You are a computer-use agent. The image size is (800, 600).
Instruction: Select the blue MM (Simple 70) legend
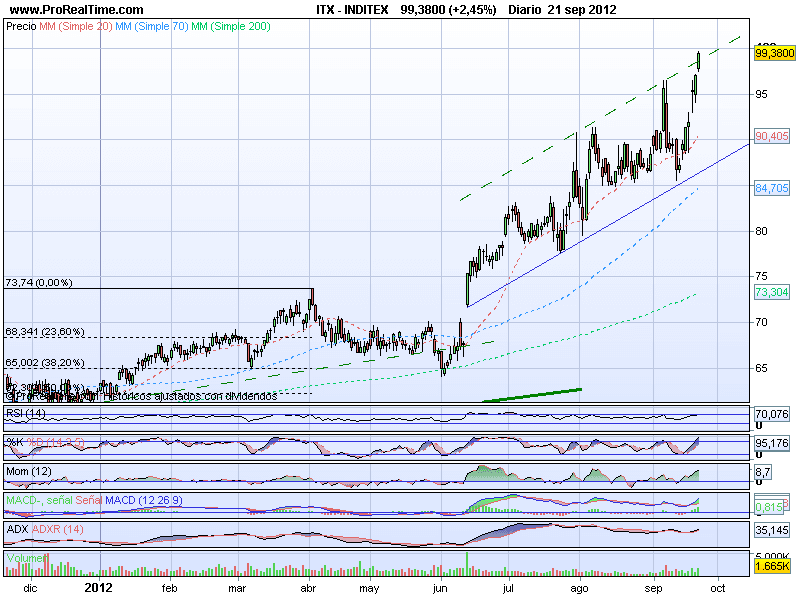[x=152, y=27]
